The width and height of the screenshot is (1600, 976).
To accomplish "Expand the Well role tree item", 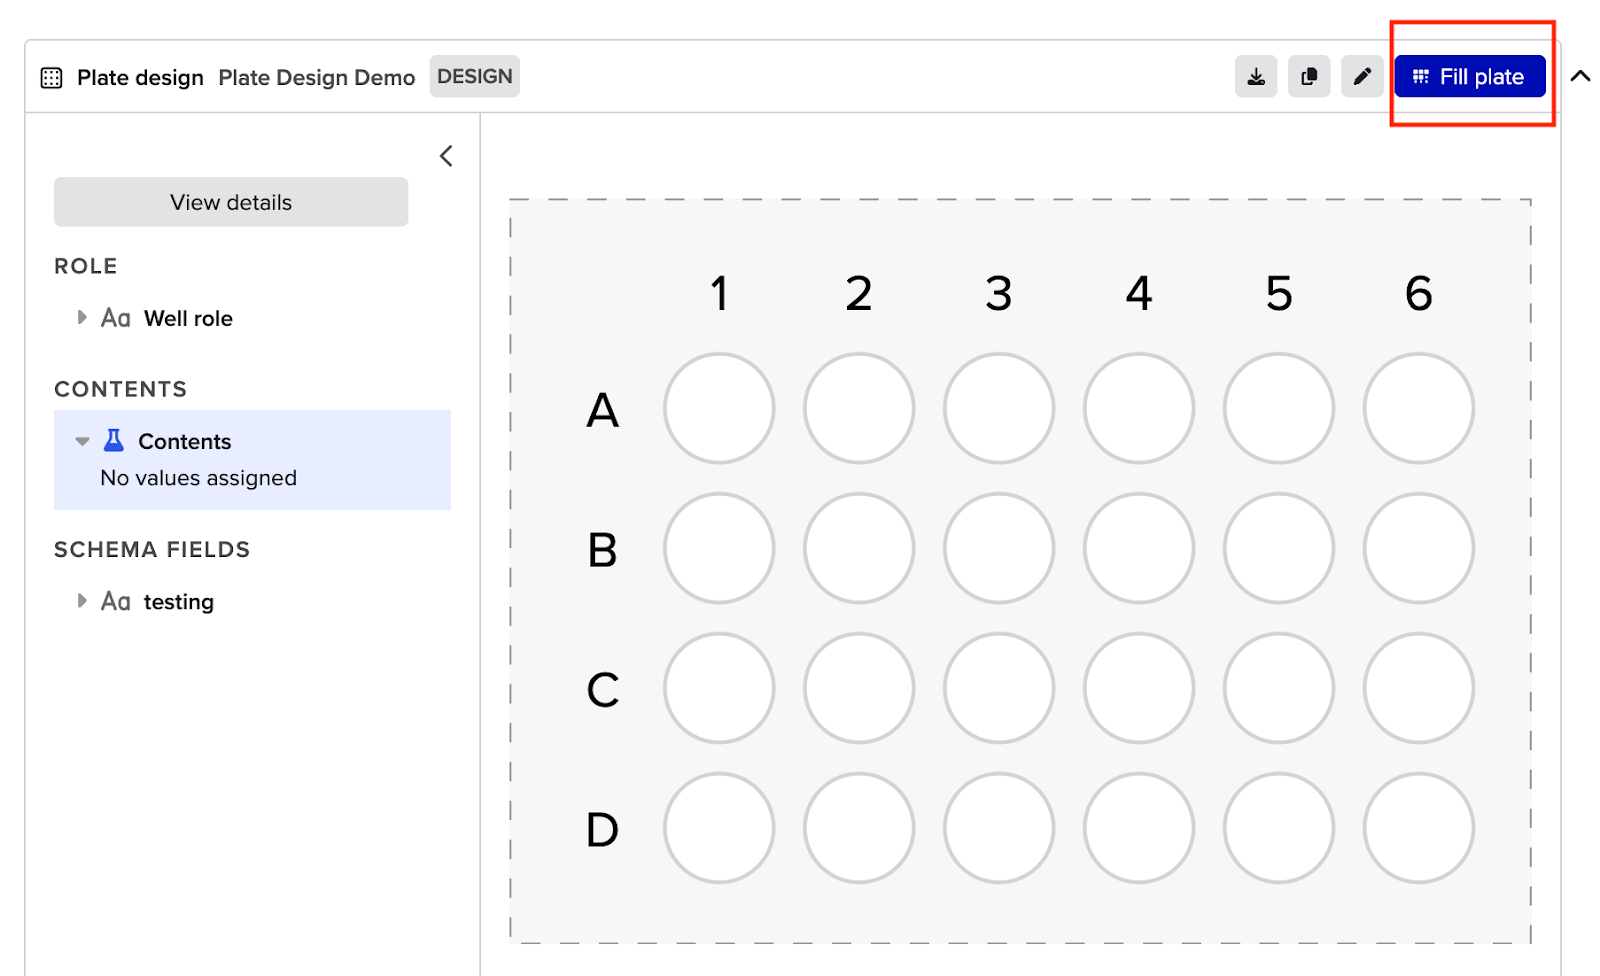I will click(x=82, y=318).
